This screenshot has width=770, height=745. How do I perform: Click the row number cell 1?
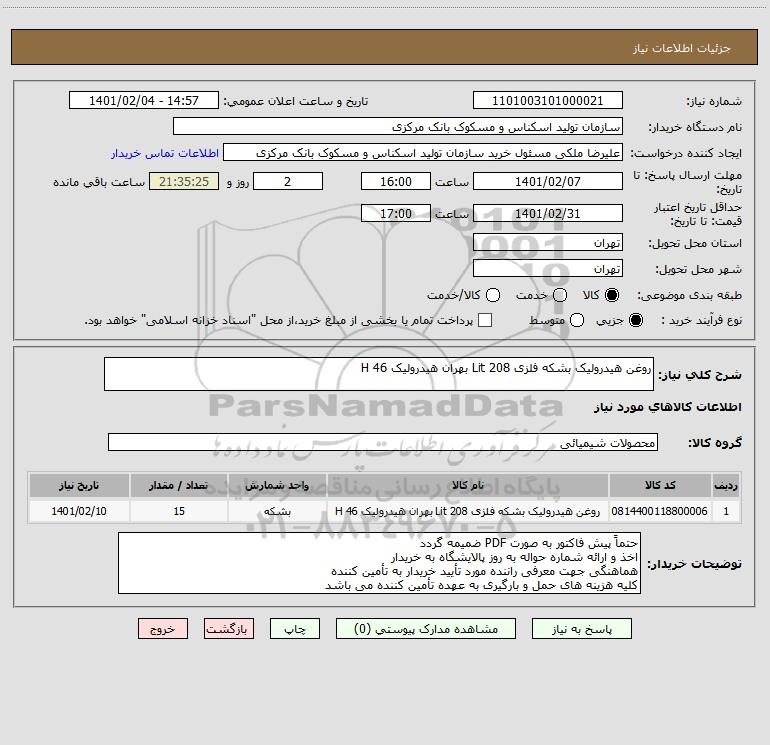click(x=726, y=511)
